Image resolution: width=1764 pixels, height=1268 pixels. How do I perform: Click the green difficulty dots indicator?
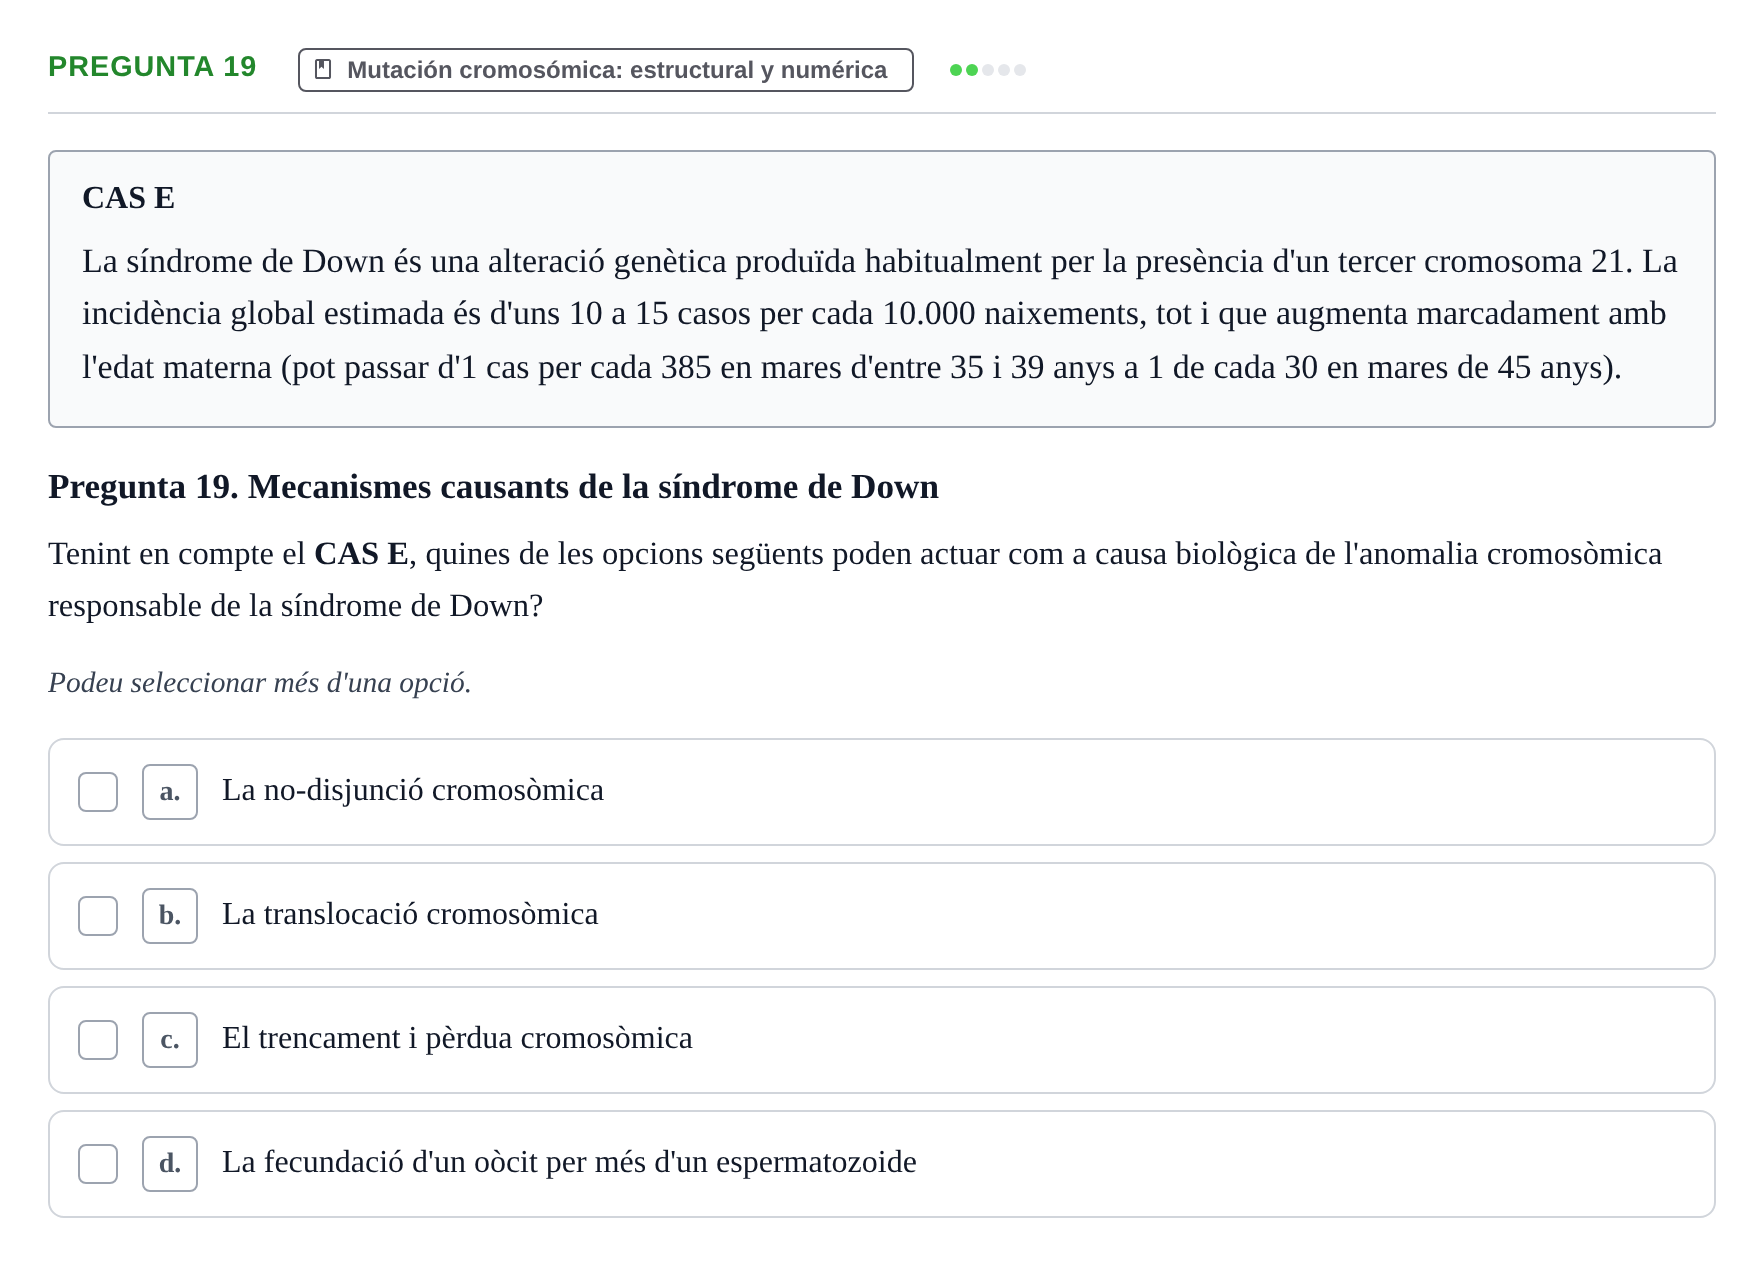pyautogui.click(x=988, y=70)
